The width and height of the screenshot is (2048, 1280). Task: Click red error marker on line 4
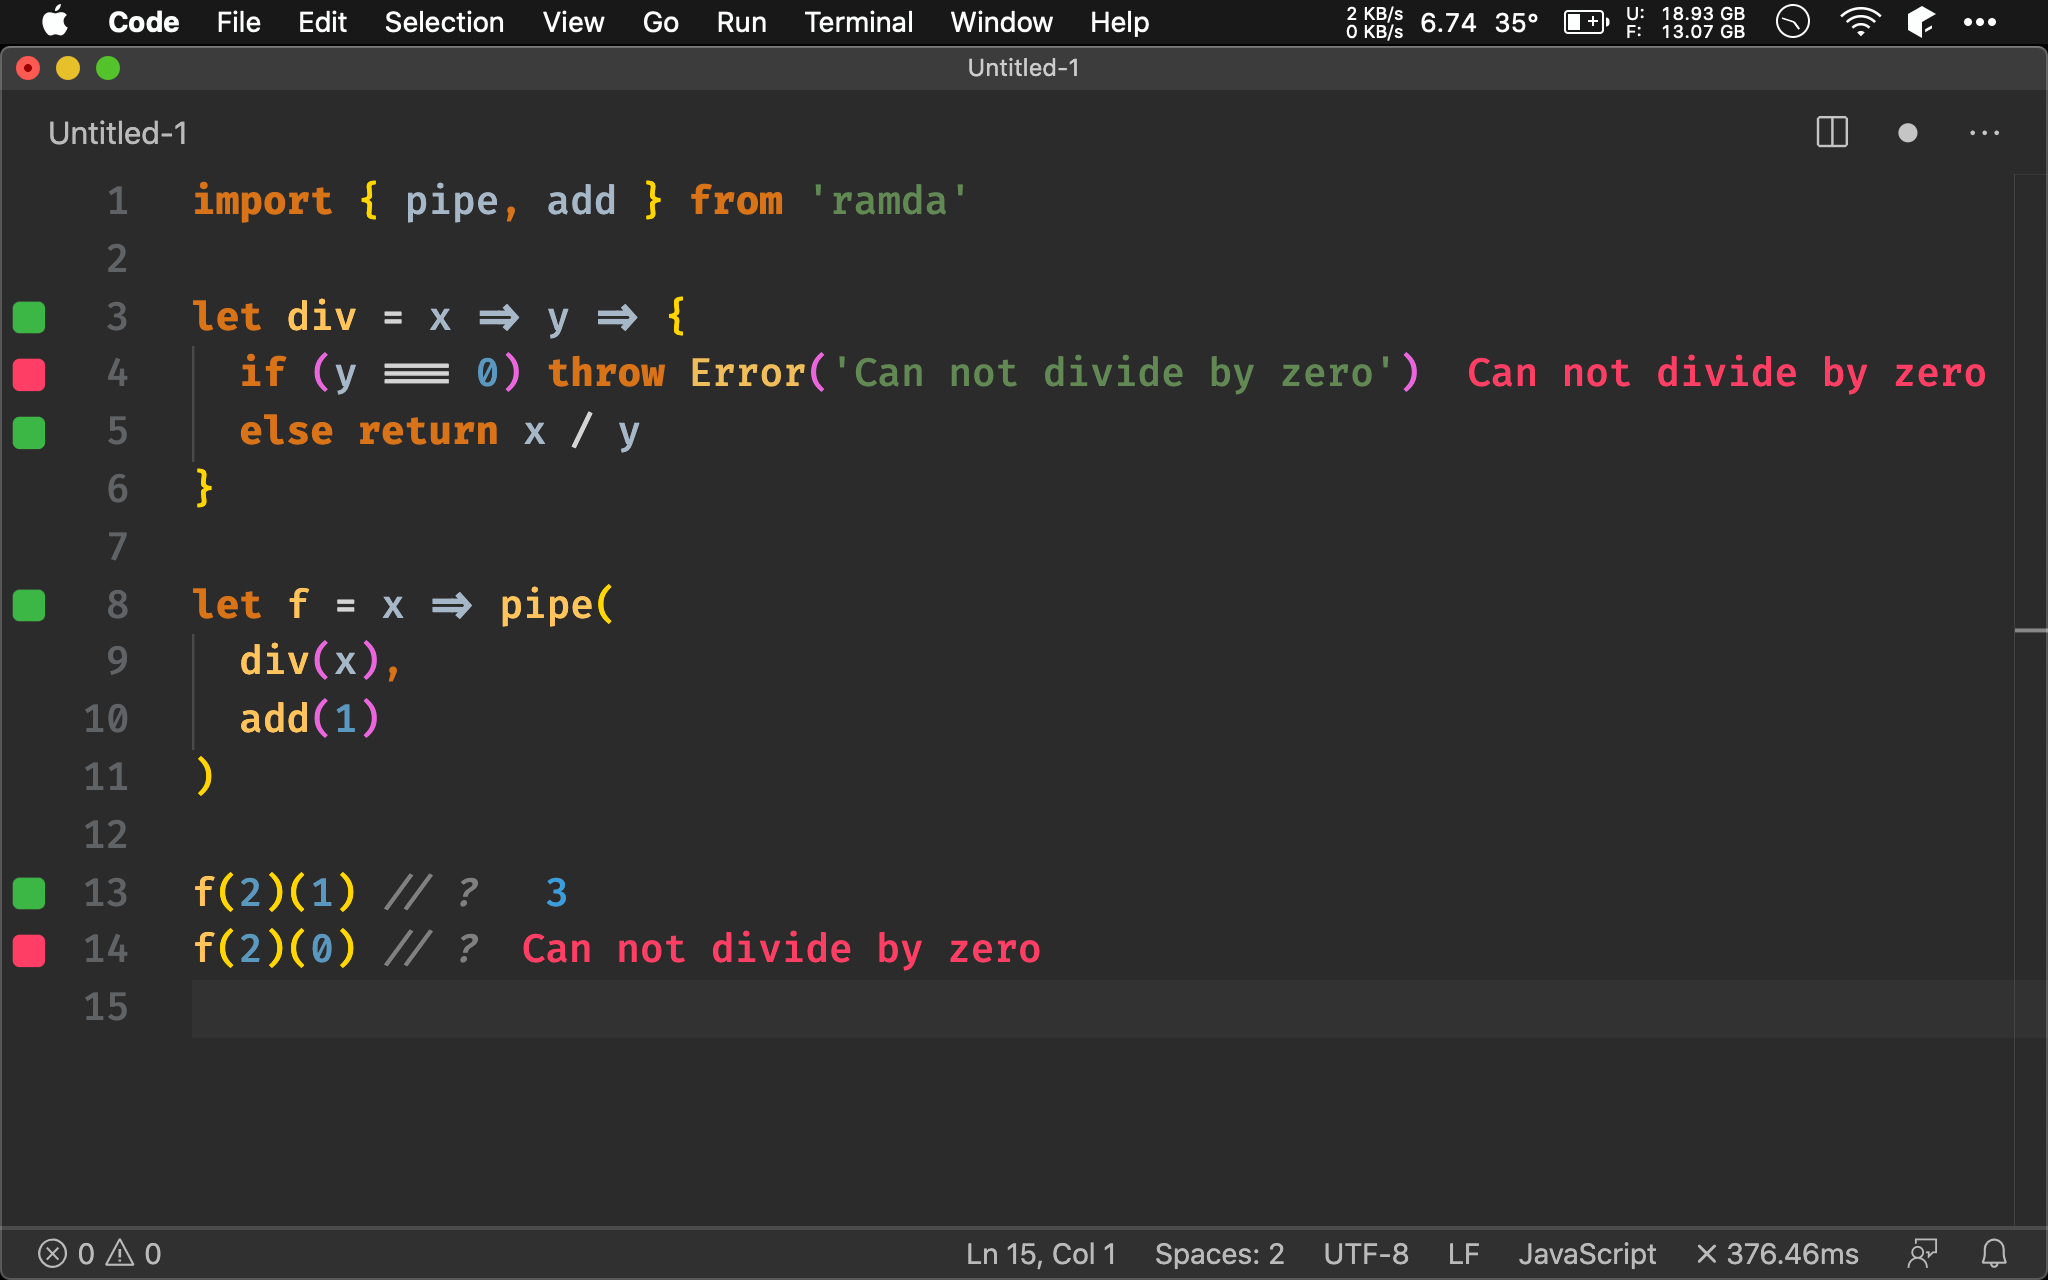[x=29, y=374]
